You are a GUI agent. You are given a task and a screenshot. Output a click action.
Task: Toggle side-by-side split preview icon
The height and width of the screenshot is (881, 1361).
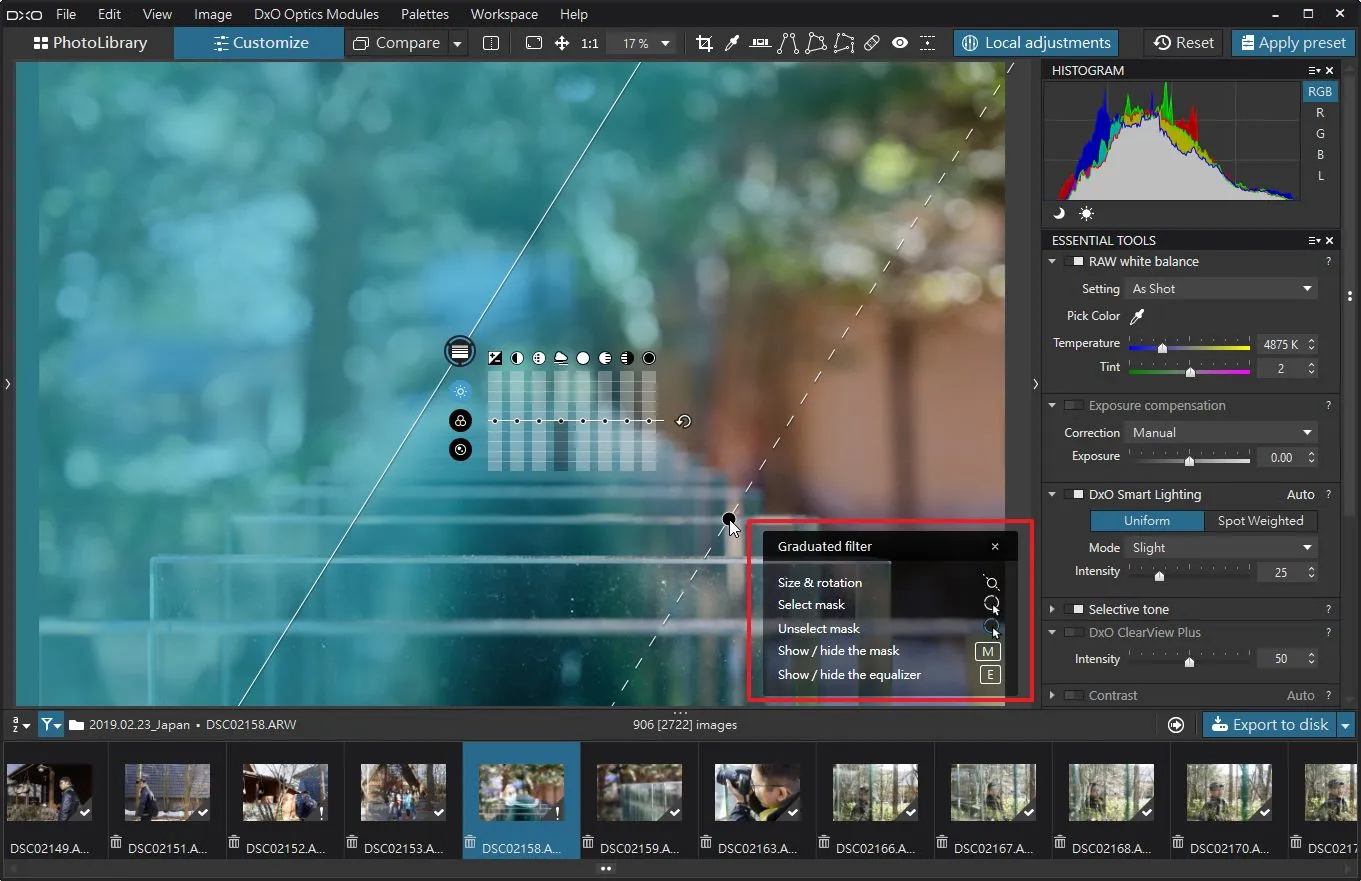[x=491, y=43]
